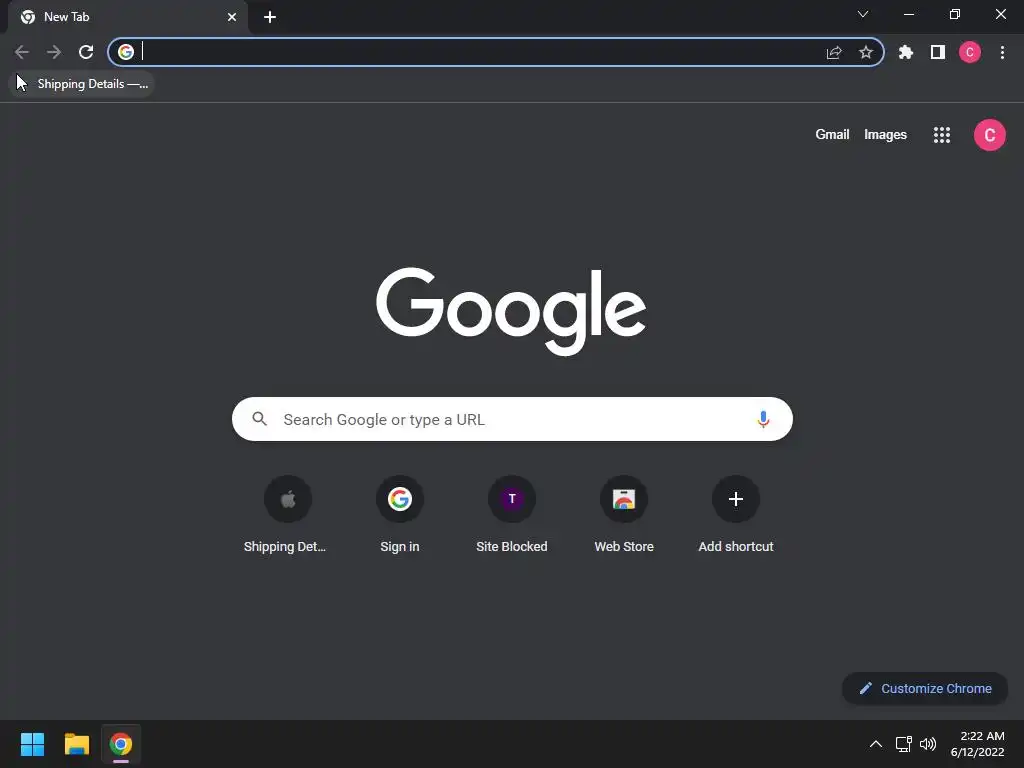Screen dimensions: 1024x768
Task: Open the Site Blocked shortcut tile
Action: point(512,515)
